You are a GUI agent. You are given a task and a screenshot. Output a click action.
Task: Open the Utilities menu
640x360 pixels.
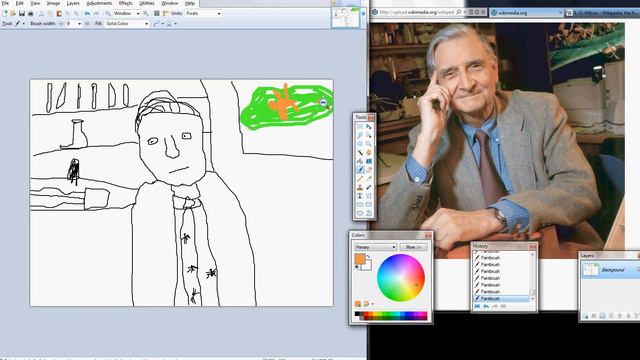147,3
